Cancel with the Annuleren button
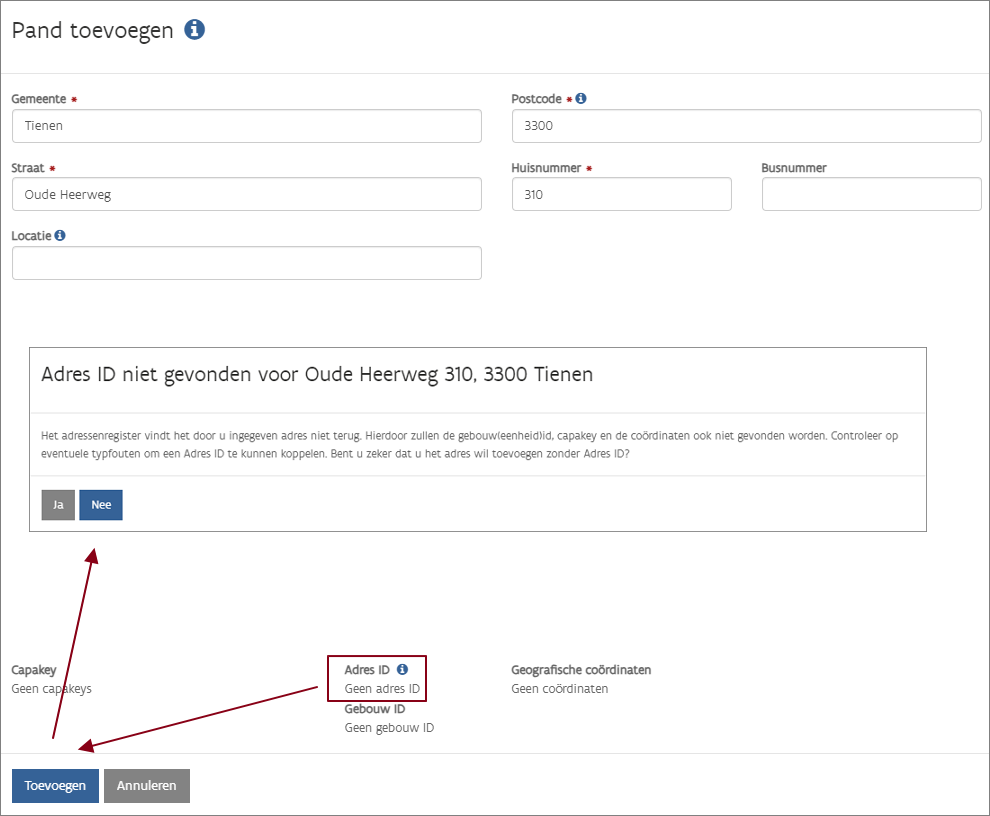990x816 pixels. (x=147, y=786)
